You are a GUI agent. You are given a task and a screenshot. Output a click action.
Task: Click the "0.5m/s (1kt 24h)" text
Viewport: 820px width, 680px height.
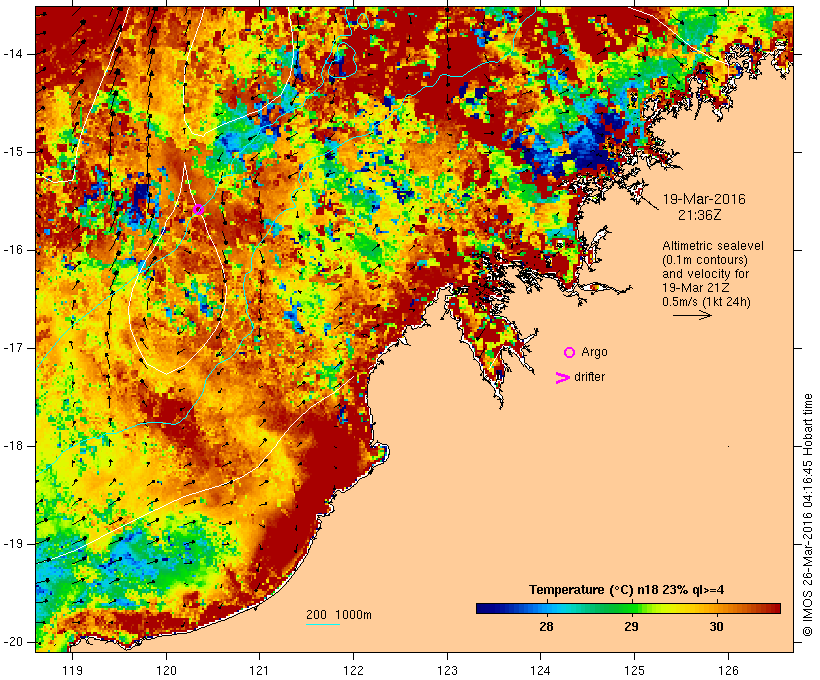[x=706, y=302]
